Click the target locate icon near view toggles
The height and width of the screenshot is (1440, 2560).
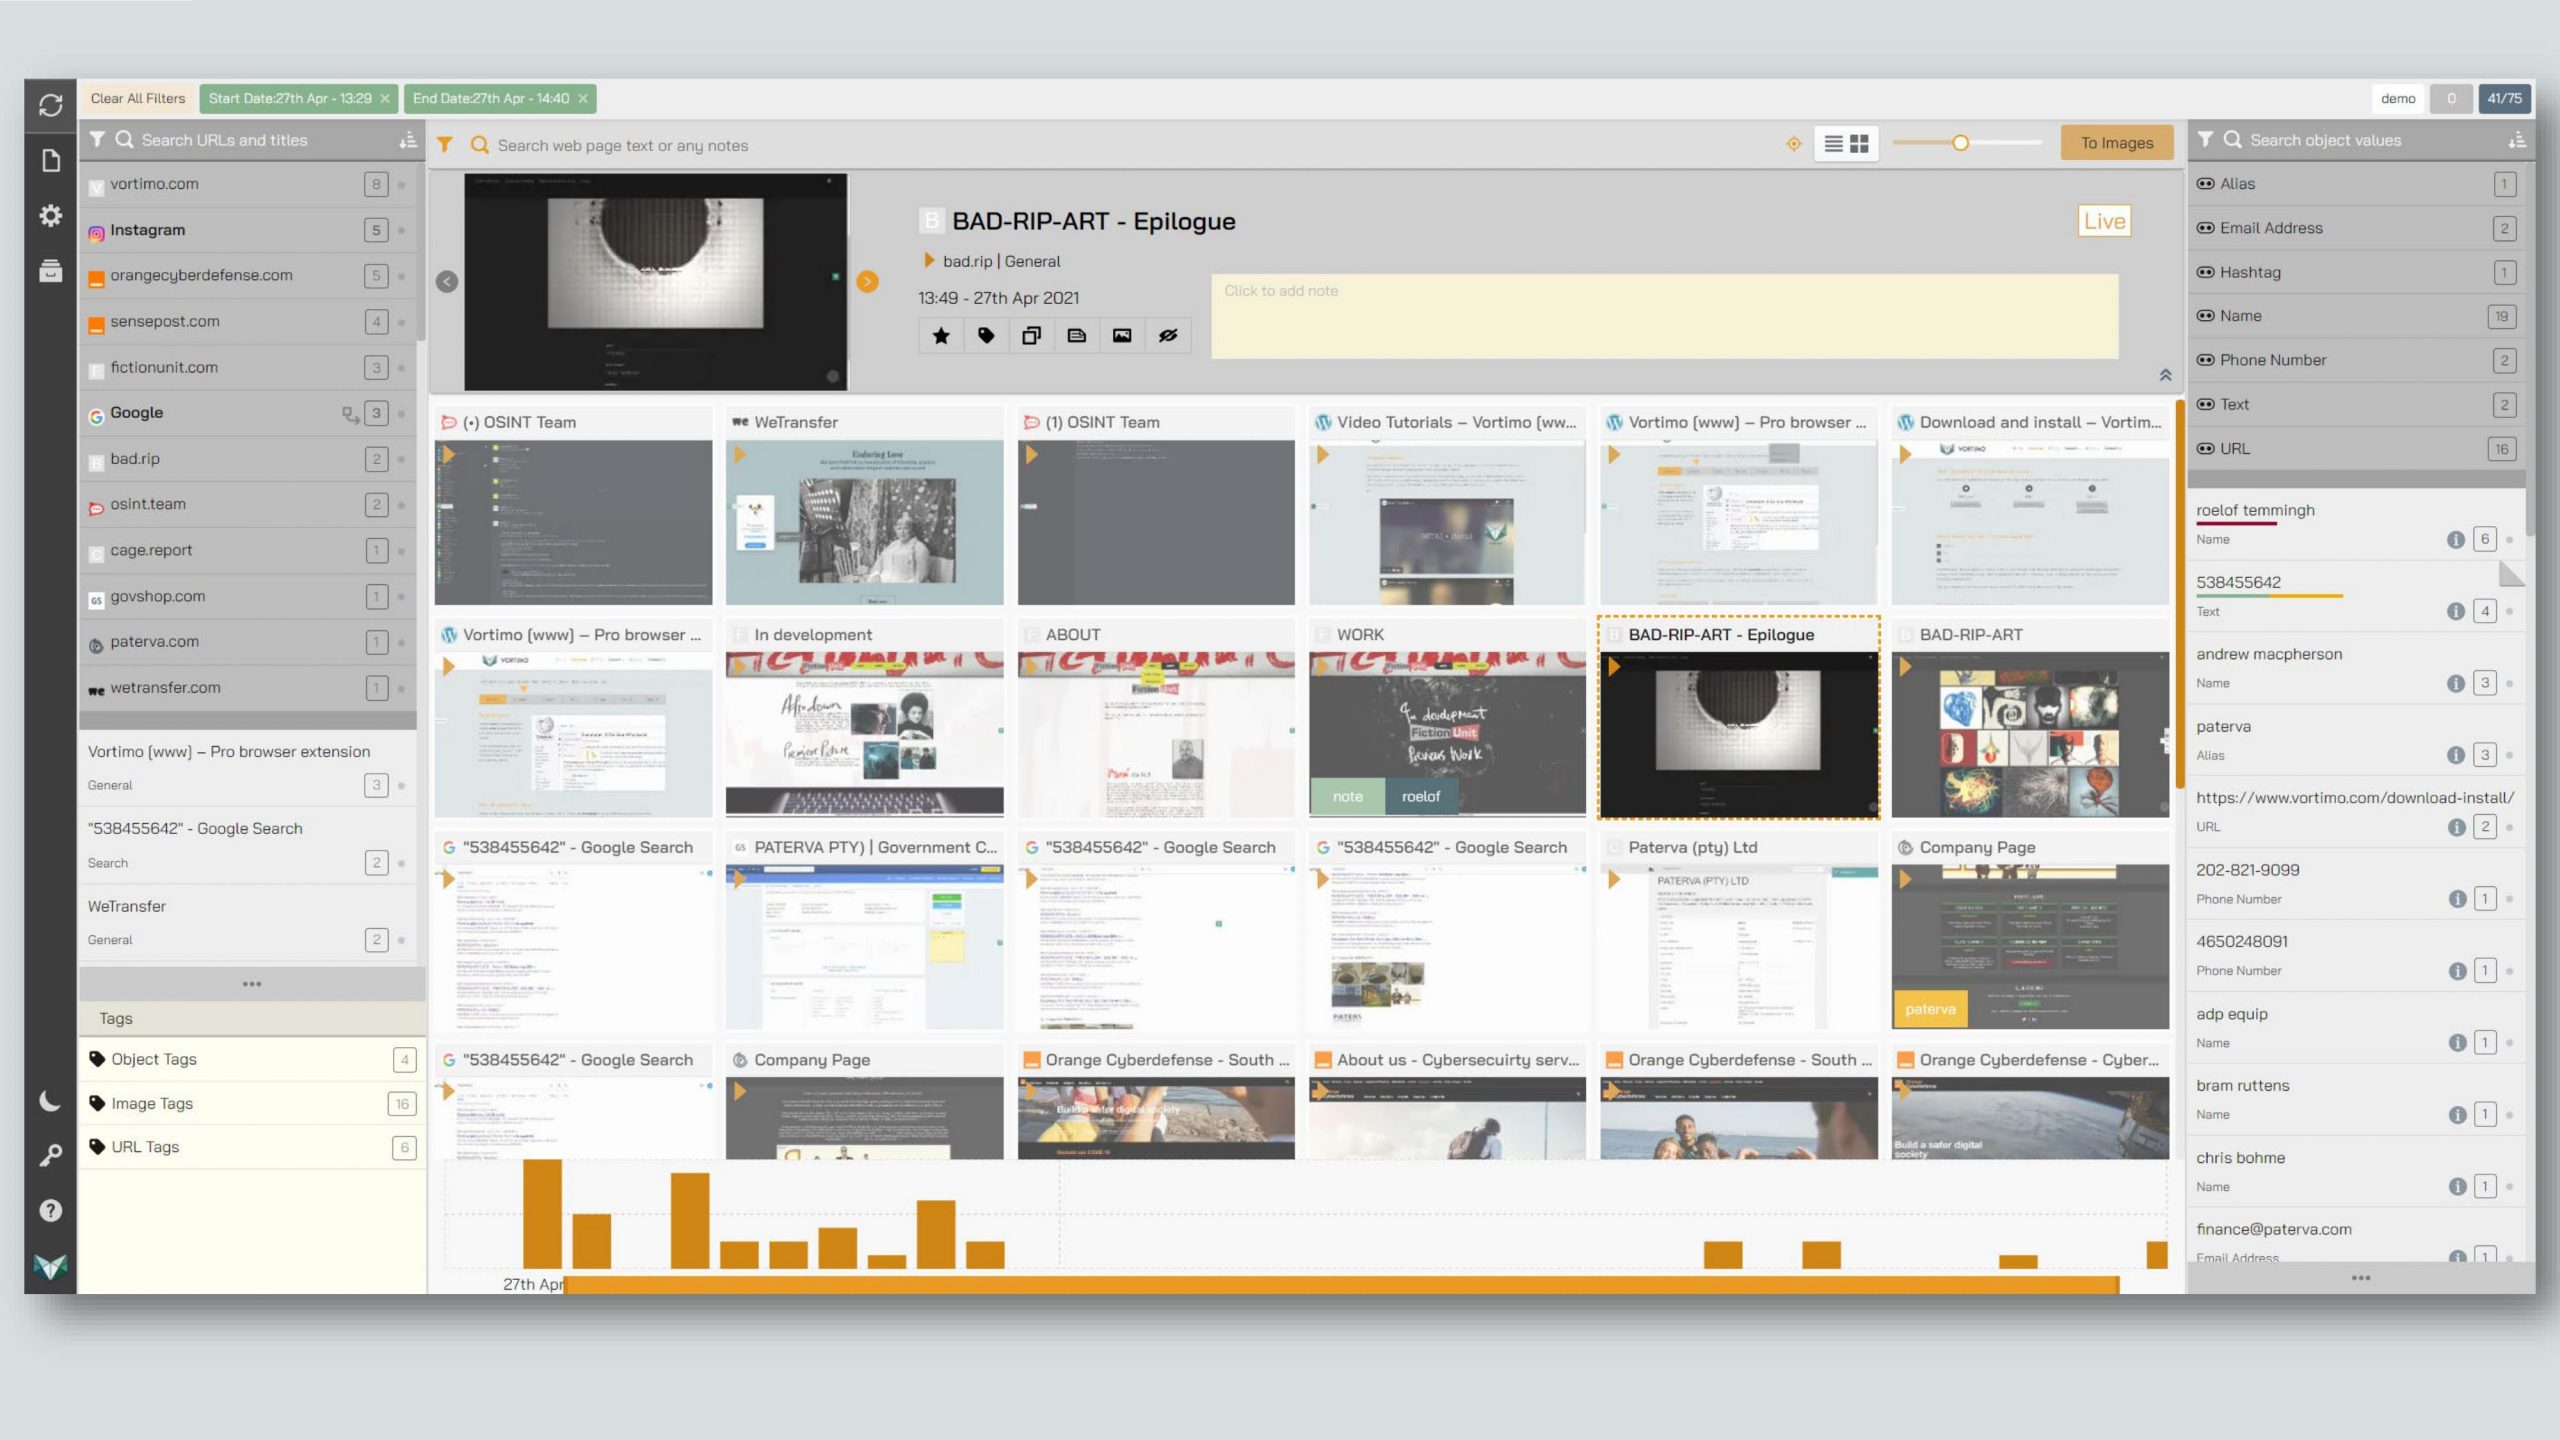[x=1794, y=144]
